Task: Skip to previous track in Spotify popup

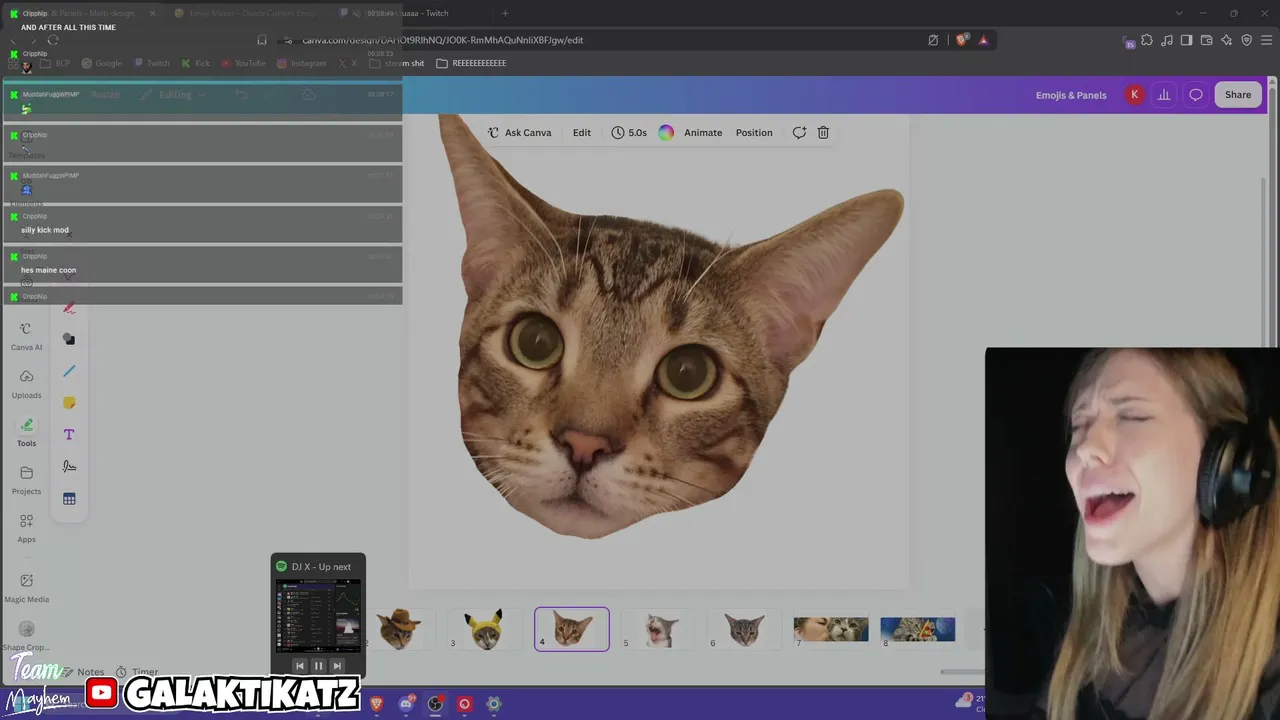Action: pos(299,666)
